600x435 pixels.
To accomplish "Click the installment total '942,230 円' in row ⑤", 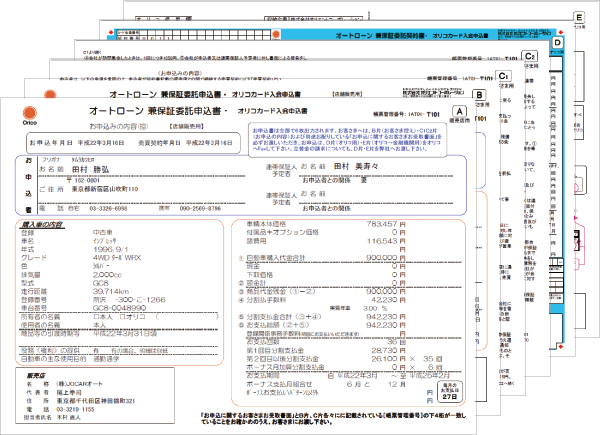I will coord(386,317).
